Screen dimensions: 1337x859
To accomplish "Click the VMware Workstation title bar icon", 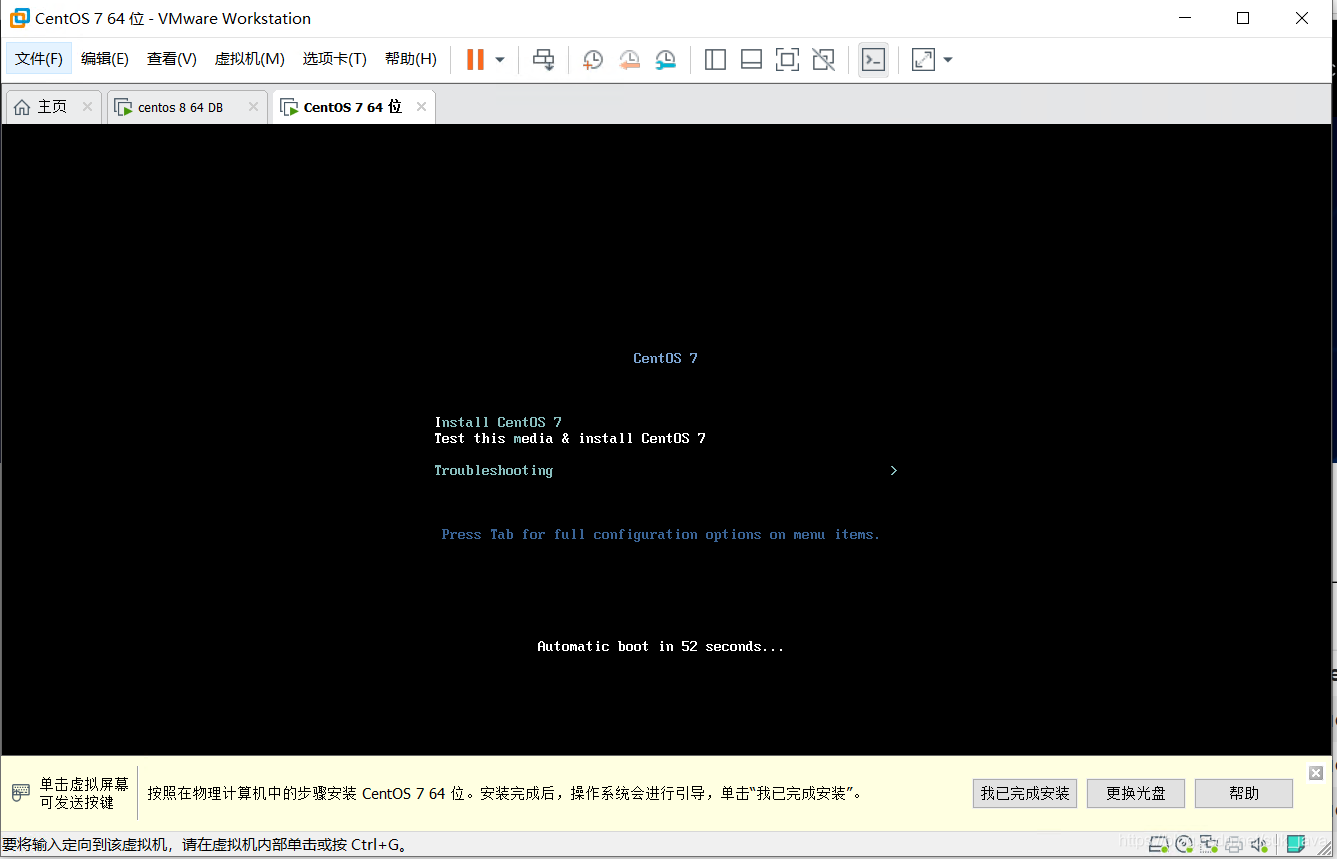I will point(20,18).
